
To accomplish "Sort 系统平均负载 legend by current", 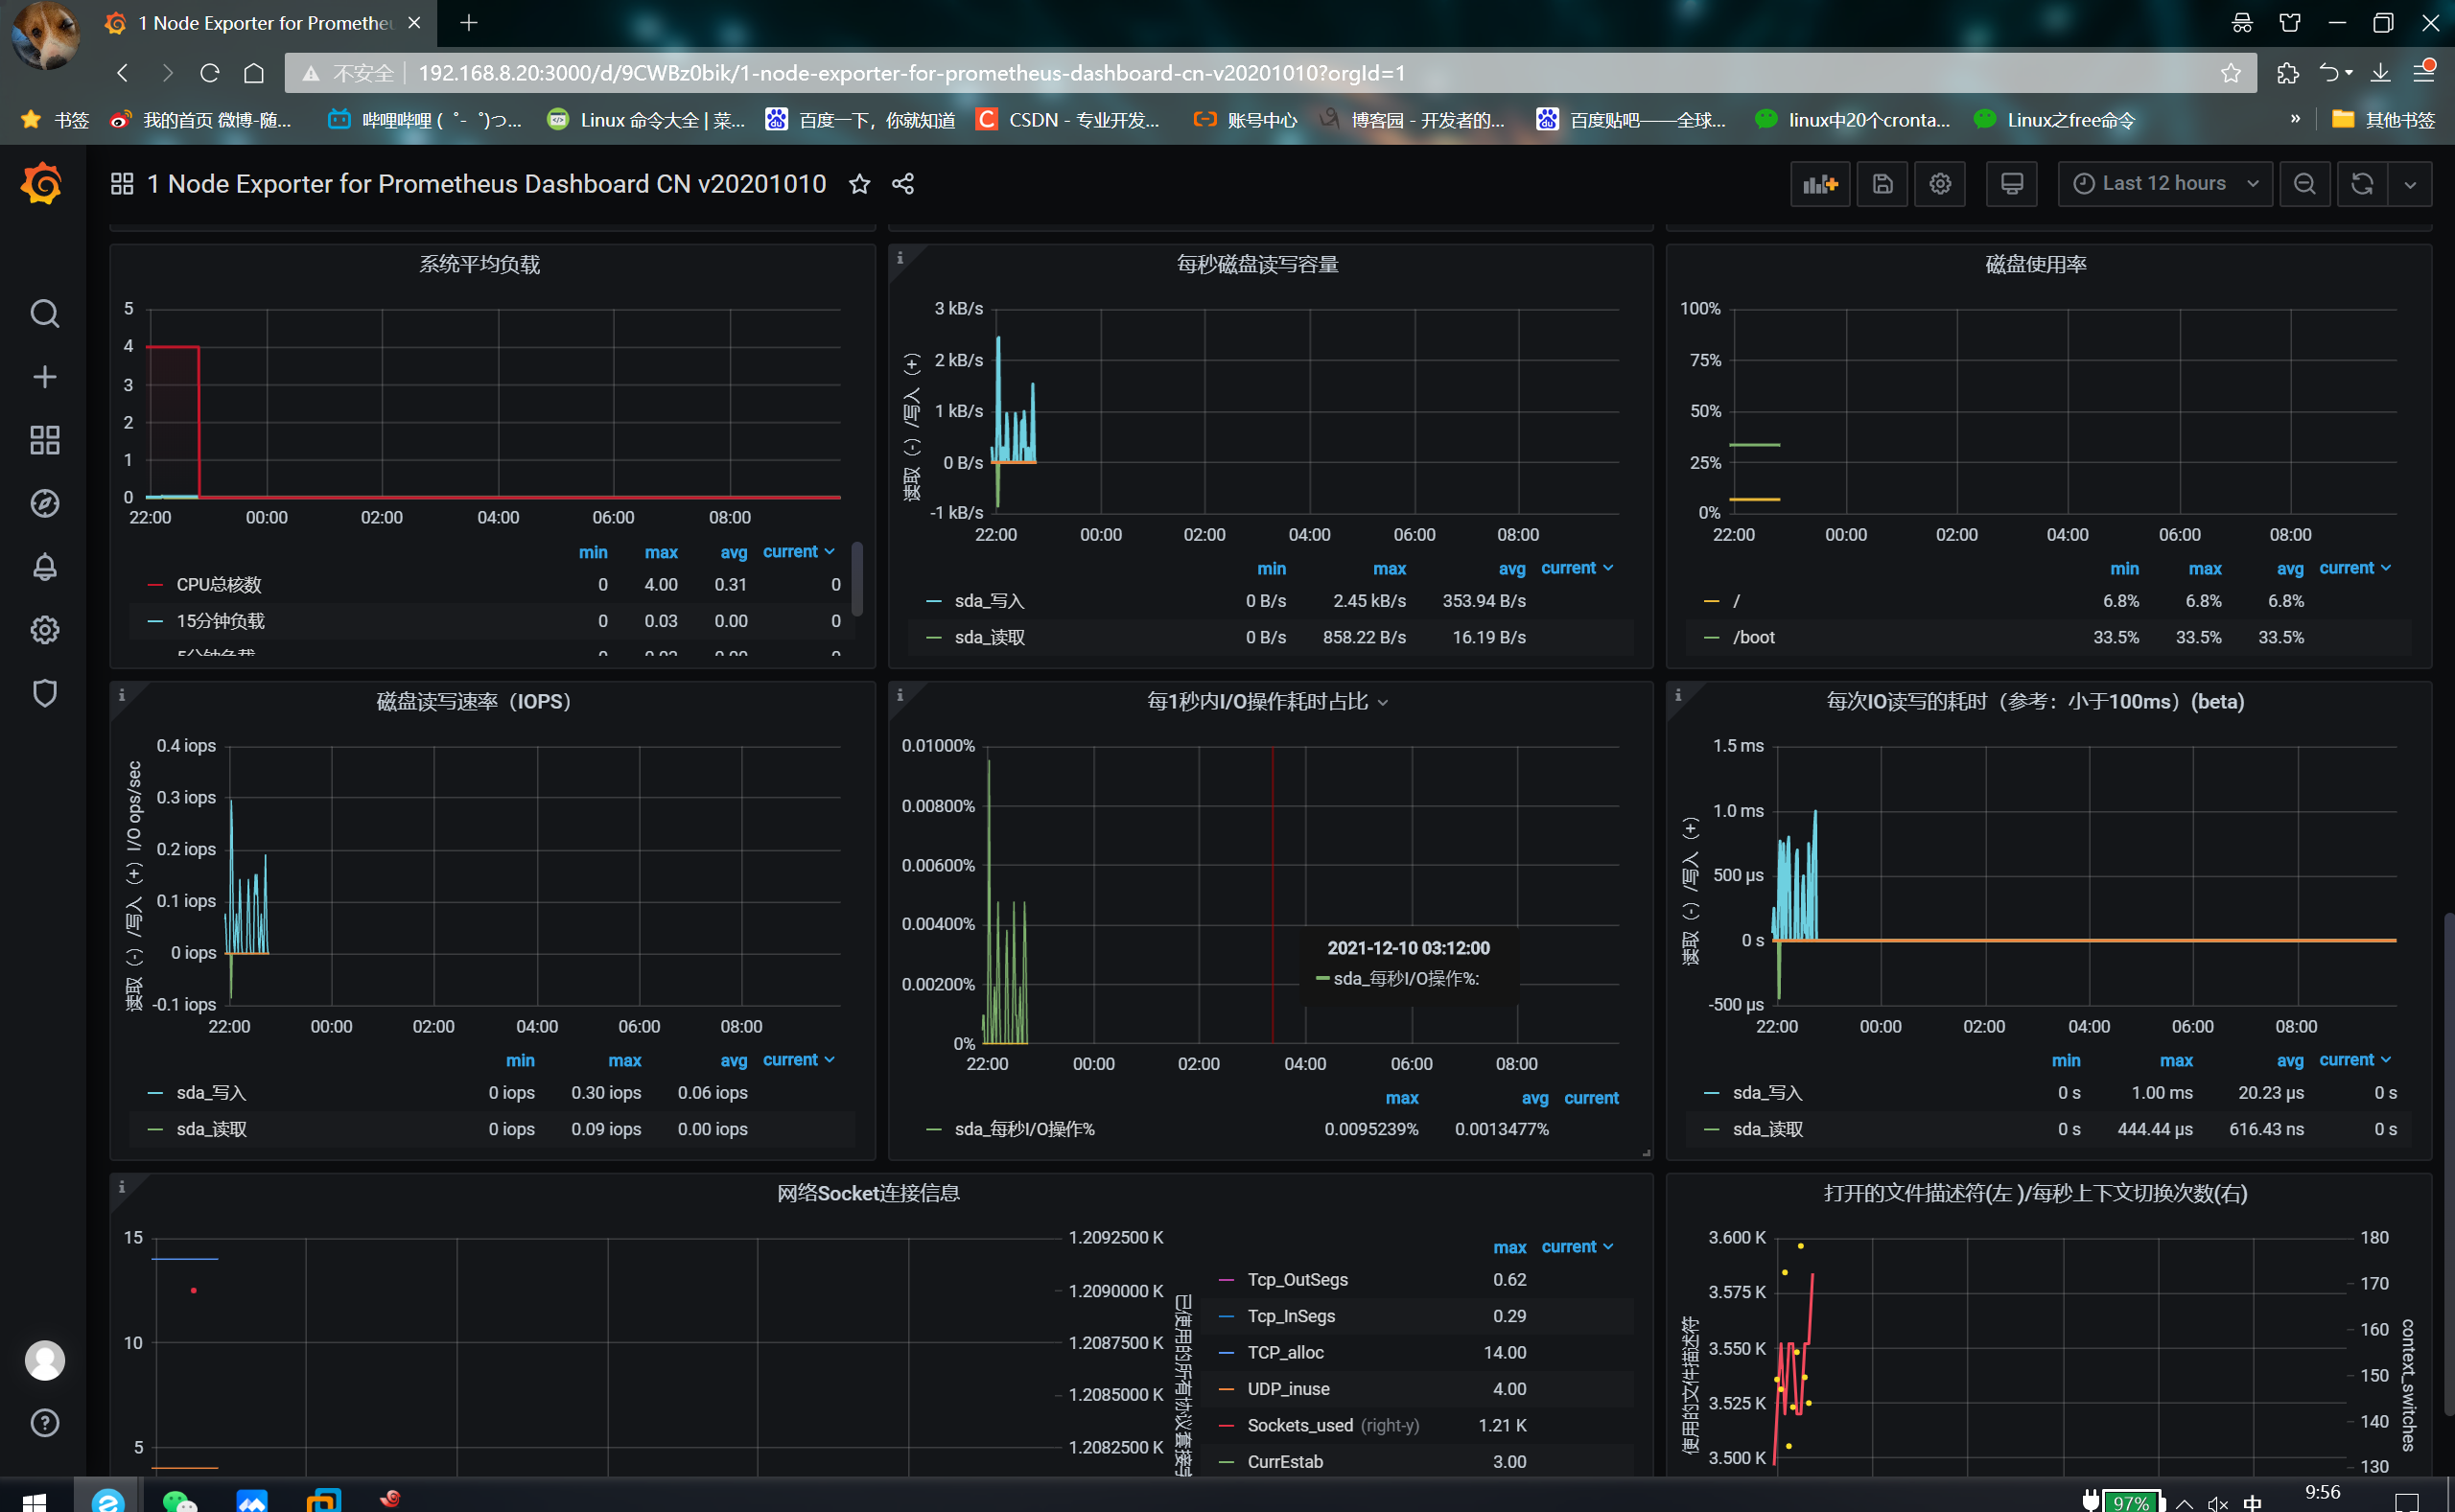I will point(798,552).
